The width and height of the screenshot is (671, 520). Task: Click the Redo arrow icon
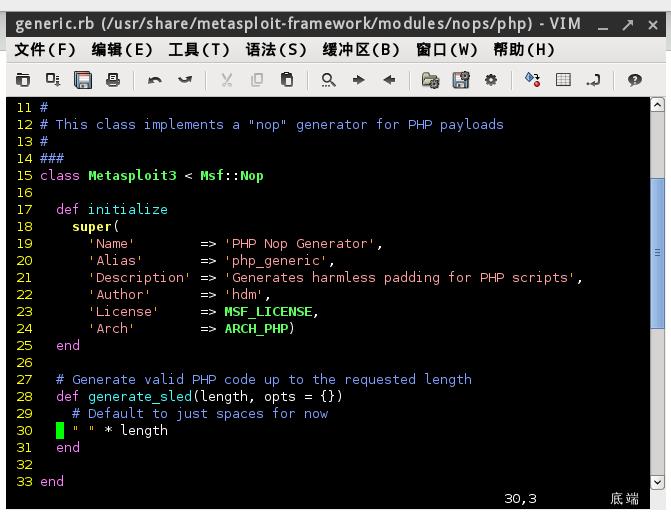[x=185, y=80]
